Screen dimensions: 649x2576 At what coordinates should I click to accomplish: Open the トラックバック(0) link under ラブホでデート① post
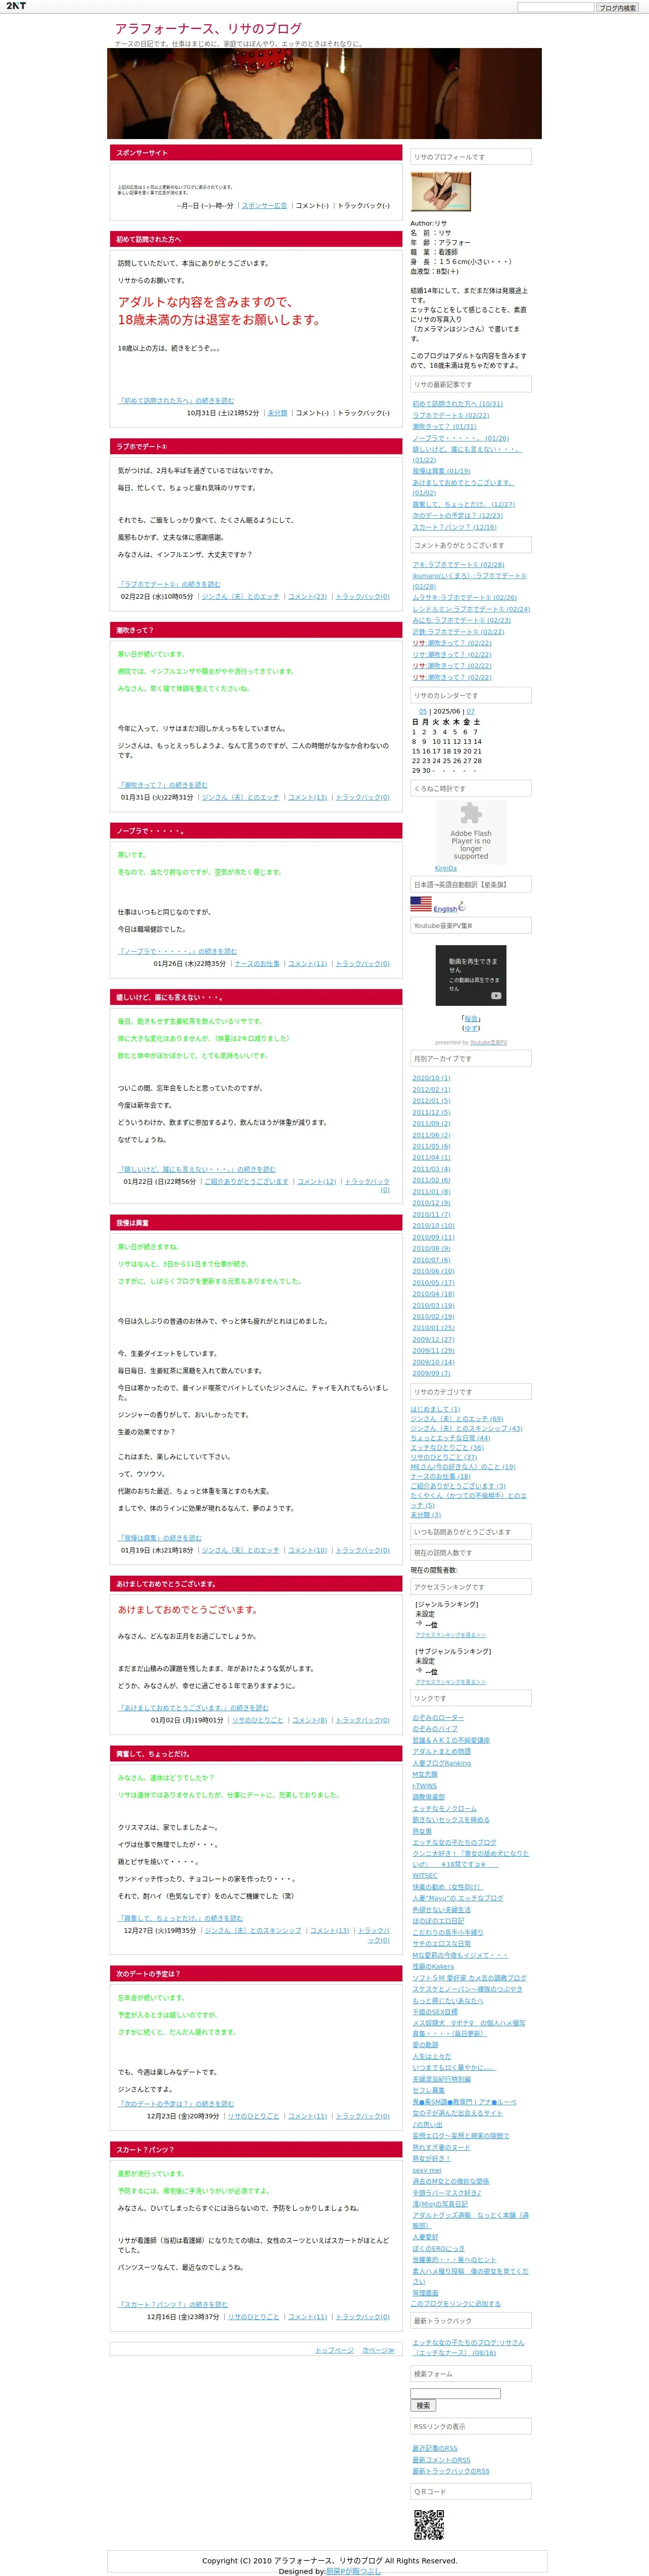[362, 597]
